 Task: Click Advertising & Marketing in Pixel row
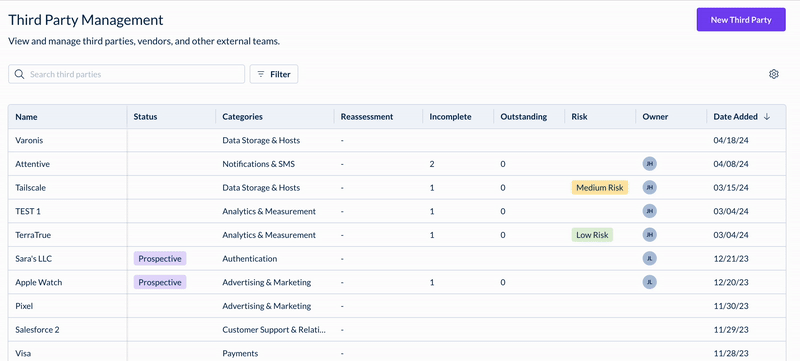pos(266,306)
